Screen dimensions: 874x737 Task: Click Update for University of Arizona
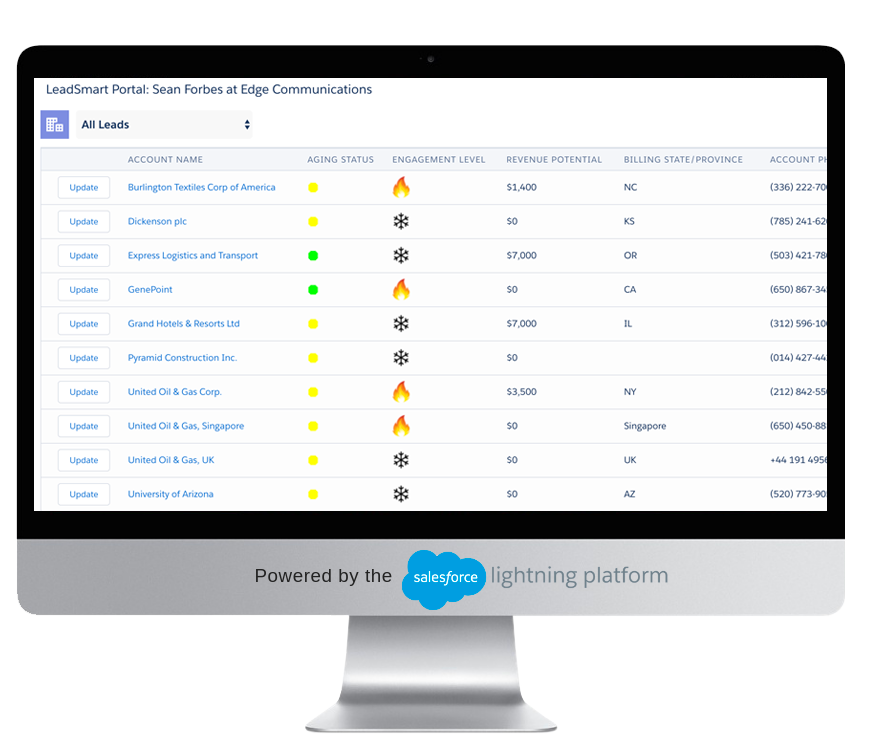pos(84,494)
